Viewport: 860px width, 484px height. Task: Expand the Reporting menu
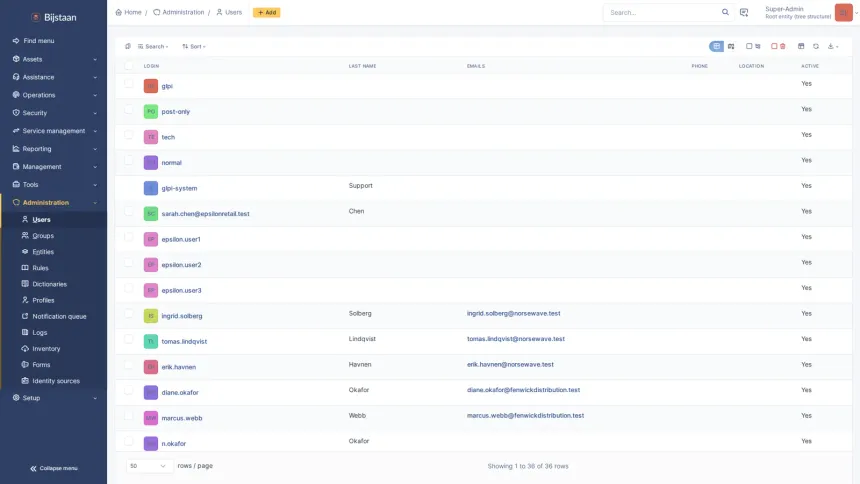[54, 149]
